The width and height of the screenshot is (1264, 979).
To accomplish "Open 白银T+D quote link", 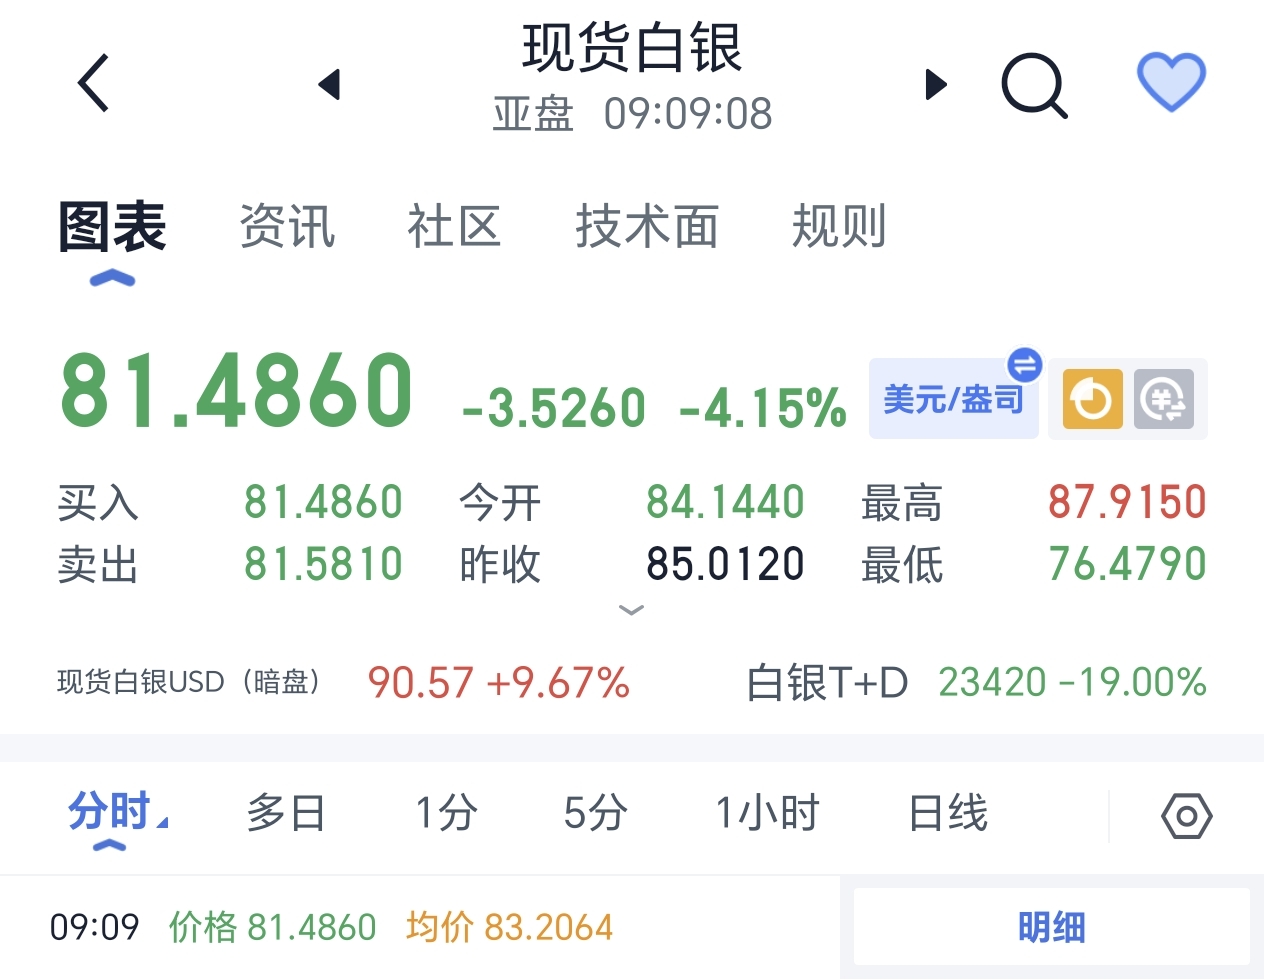I will (x=975, y=683).
